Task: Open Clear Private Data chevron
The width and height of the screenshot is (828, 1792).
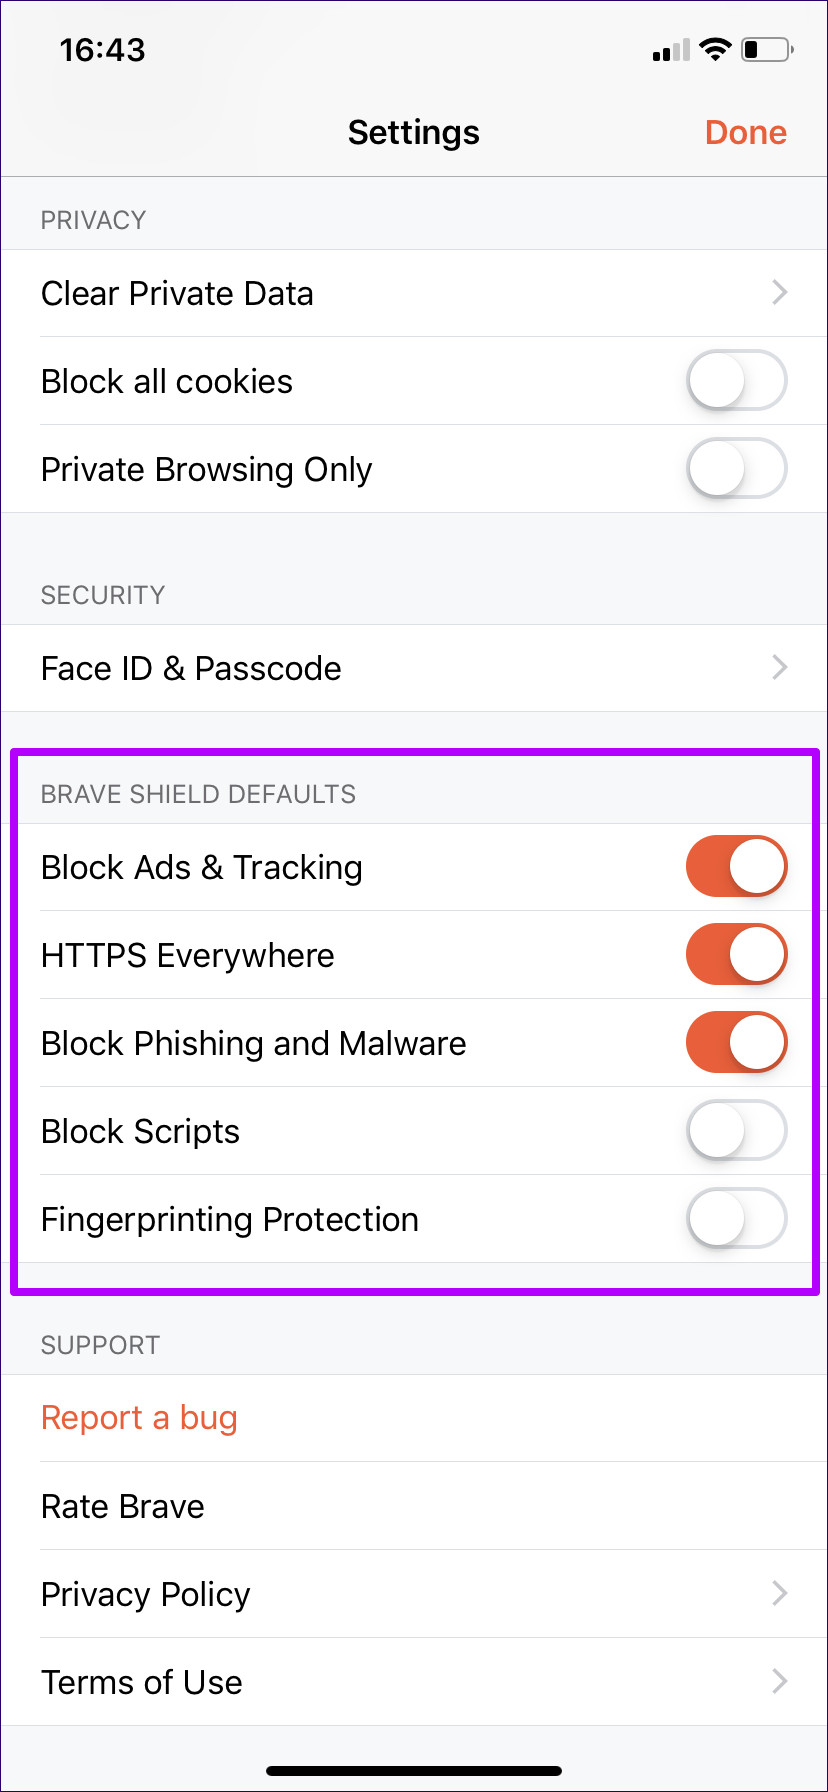Action: (780, 293)
